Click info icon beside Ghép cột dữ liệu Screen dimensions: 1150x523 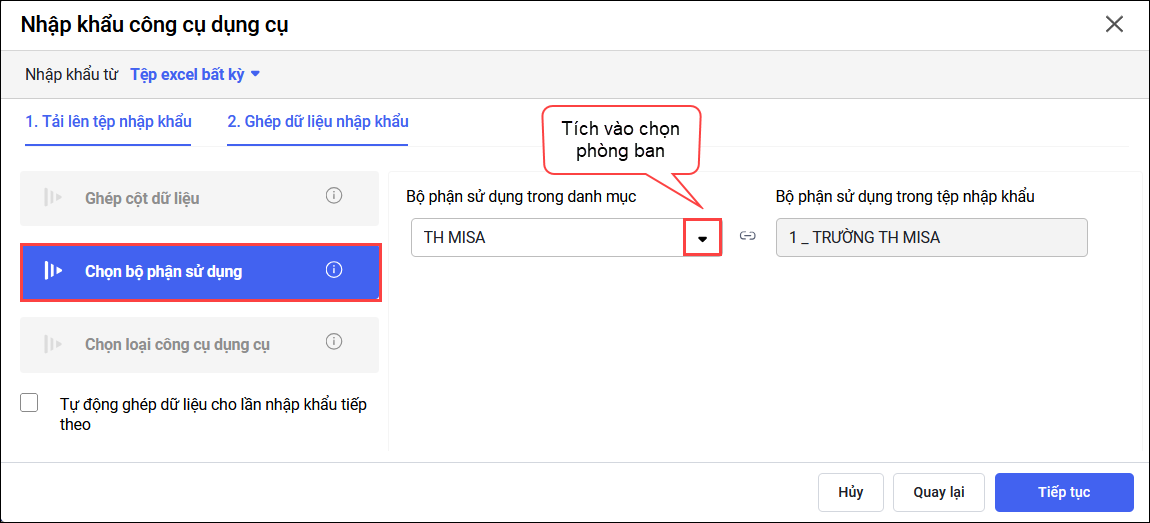(x=334, y=196)
